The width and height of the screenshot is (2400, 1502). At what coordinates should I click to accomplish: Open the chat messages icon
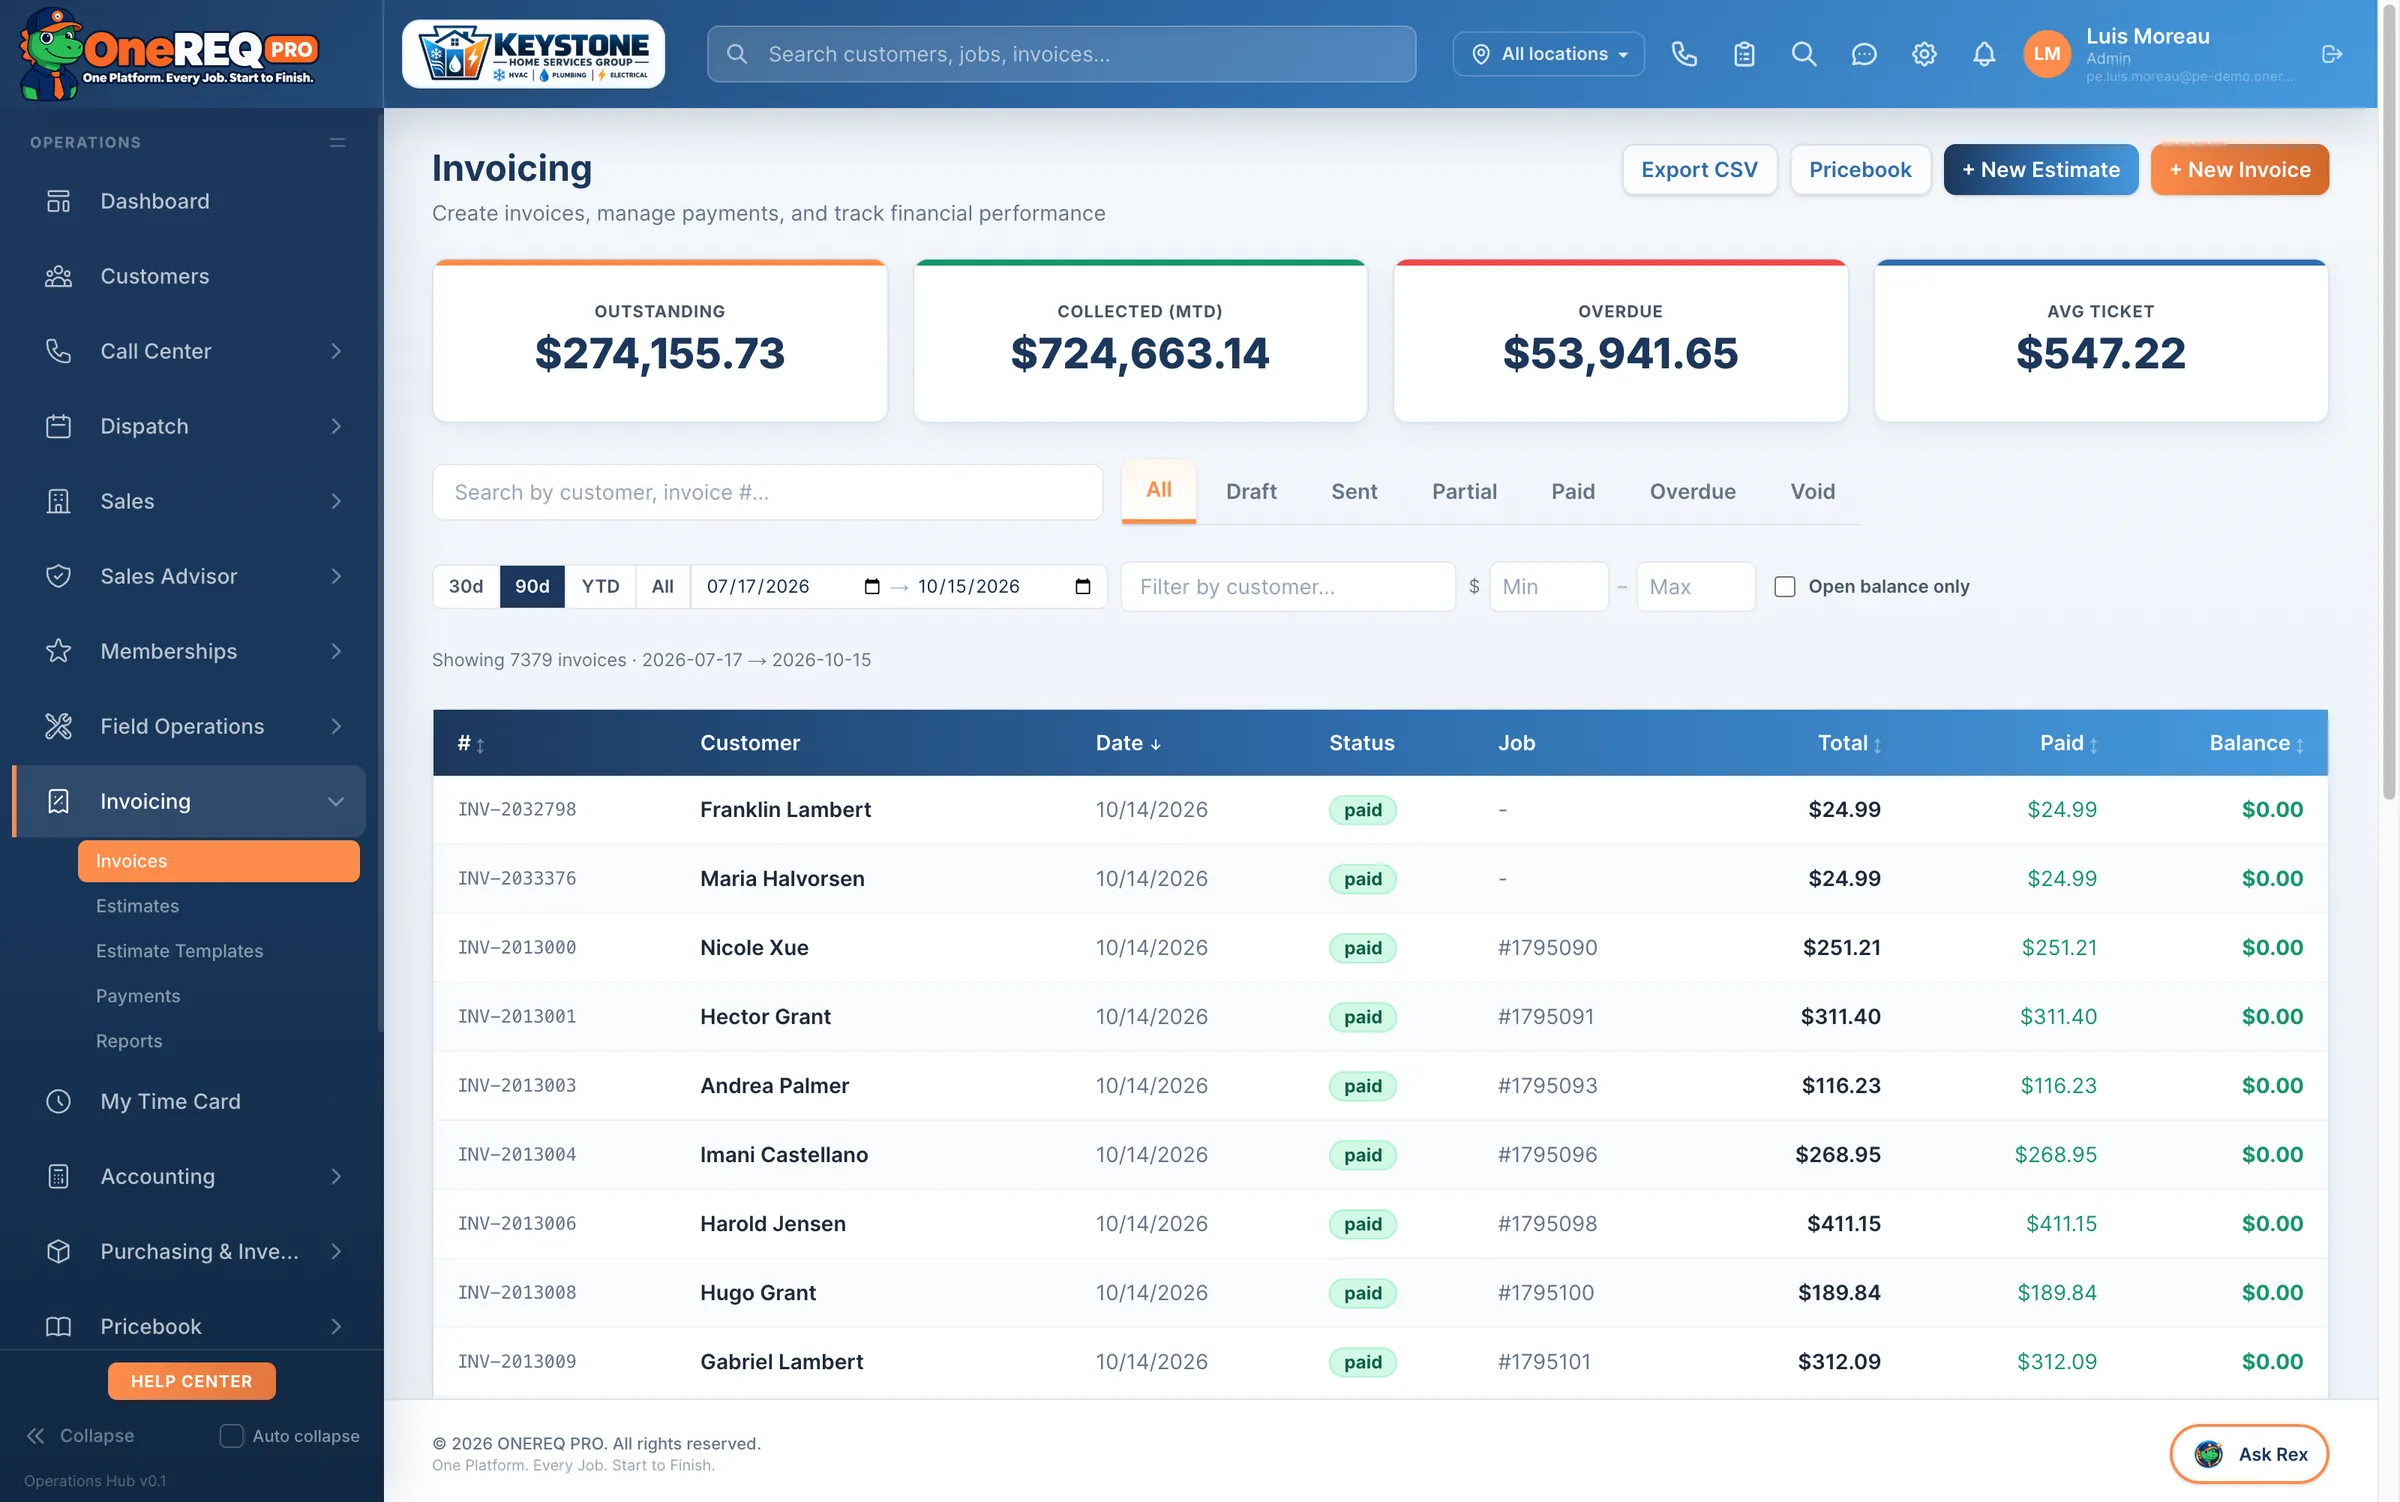click(1864, 54)
